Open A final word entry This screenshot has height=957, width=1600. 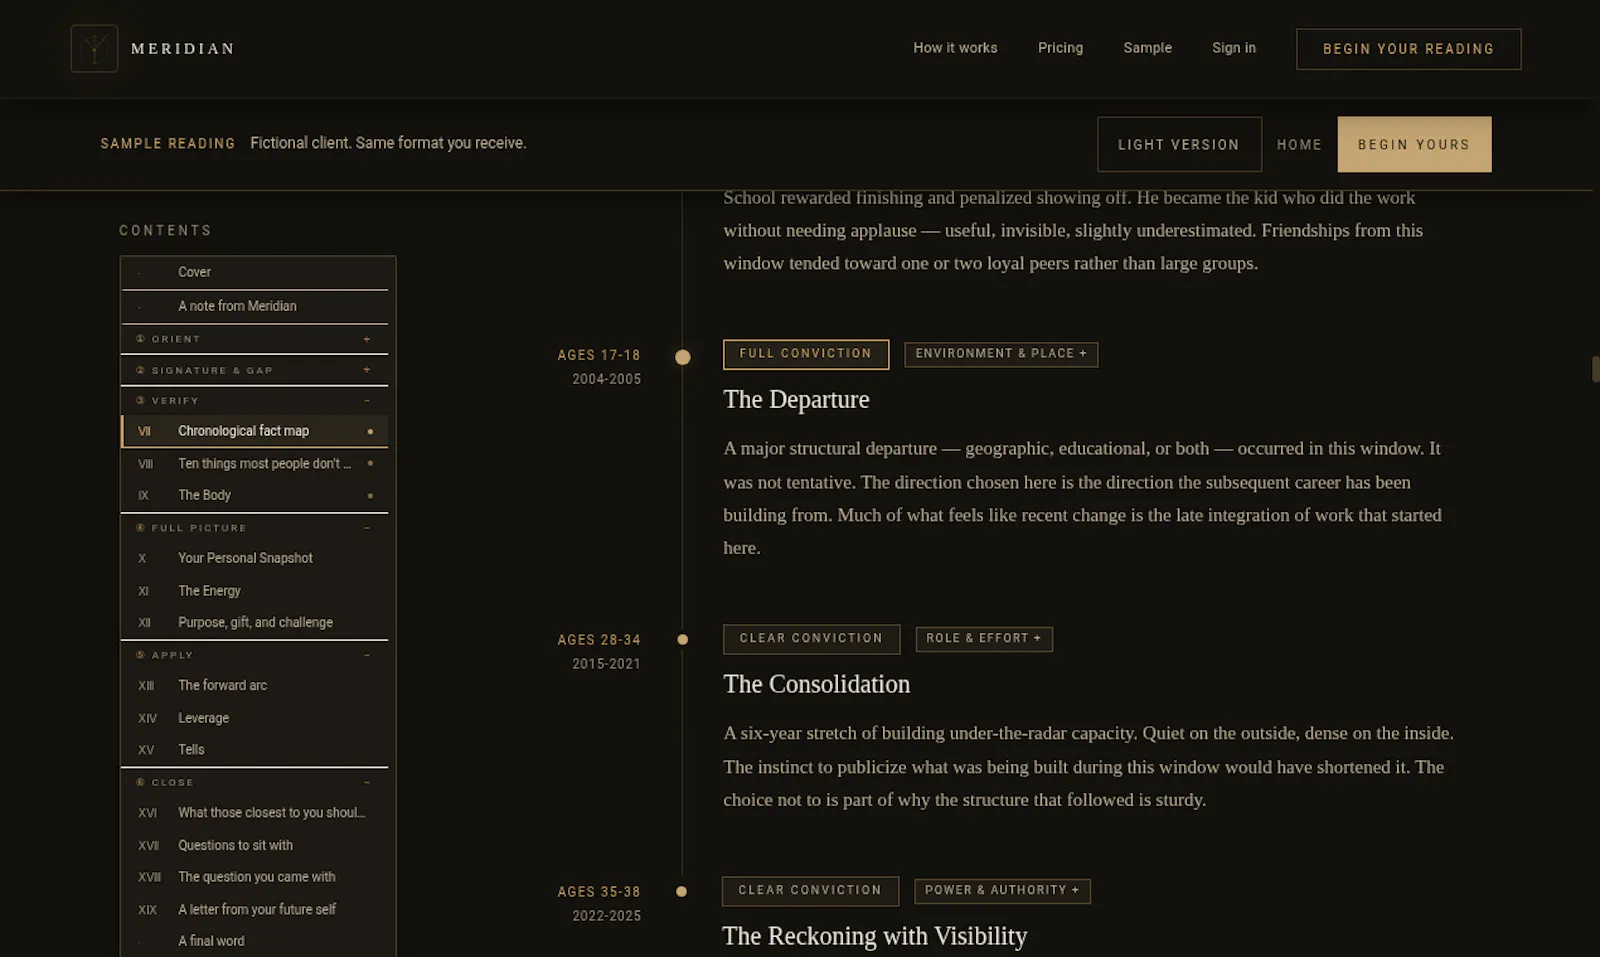(254, 941)
